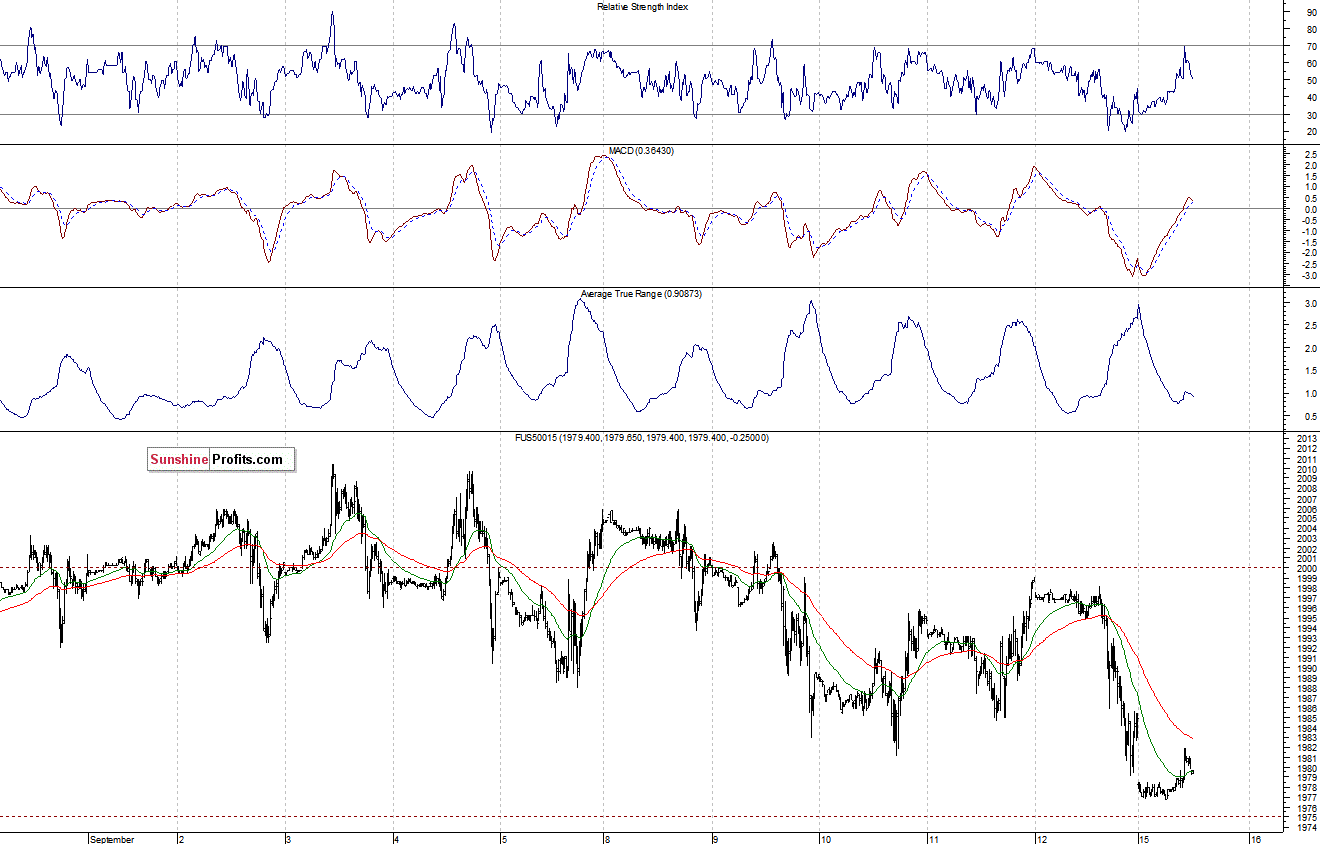The height and width of the screenshot is (844, 1320).
Task: Click the SunshineProfits.com logo on the price chart
Action: coord(221,460)
